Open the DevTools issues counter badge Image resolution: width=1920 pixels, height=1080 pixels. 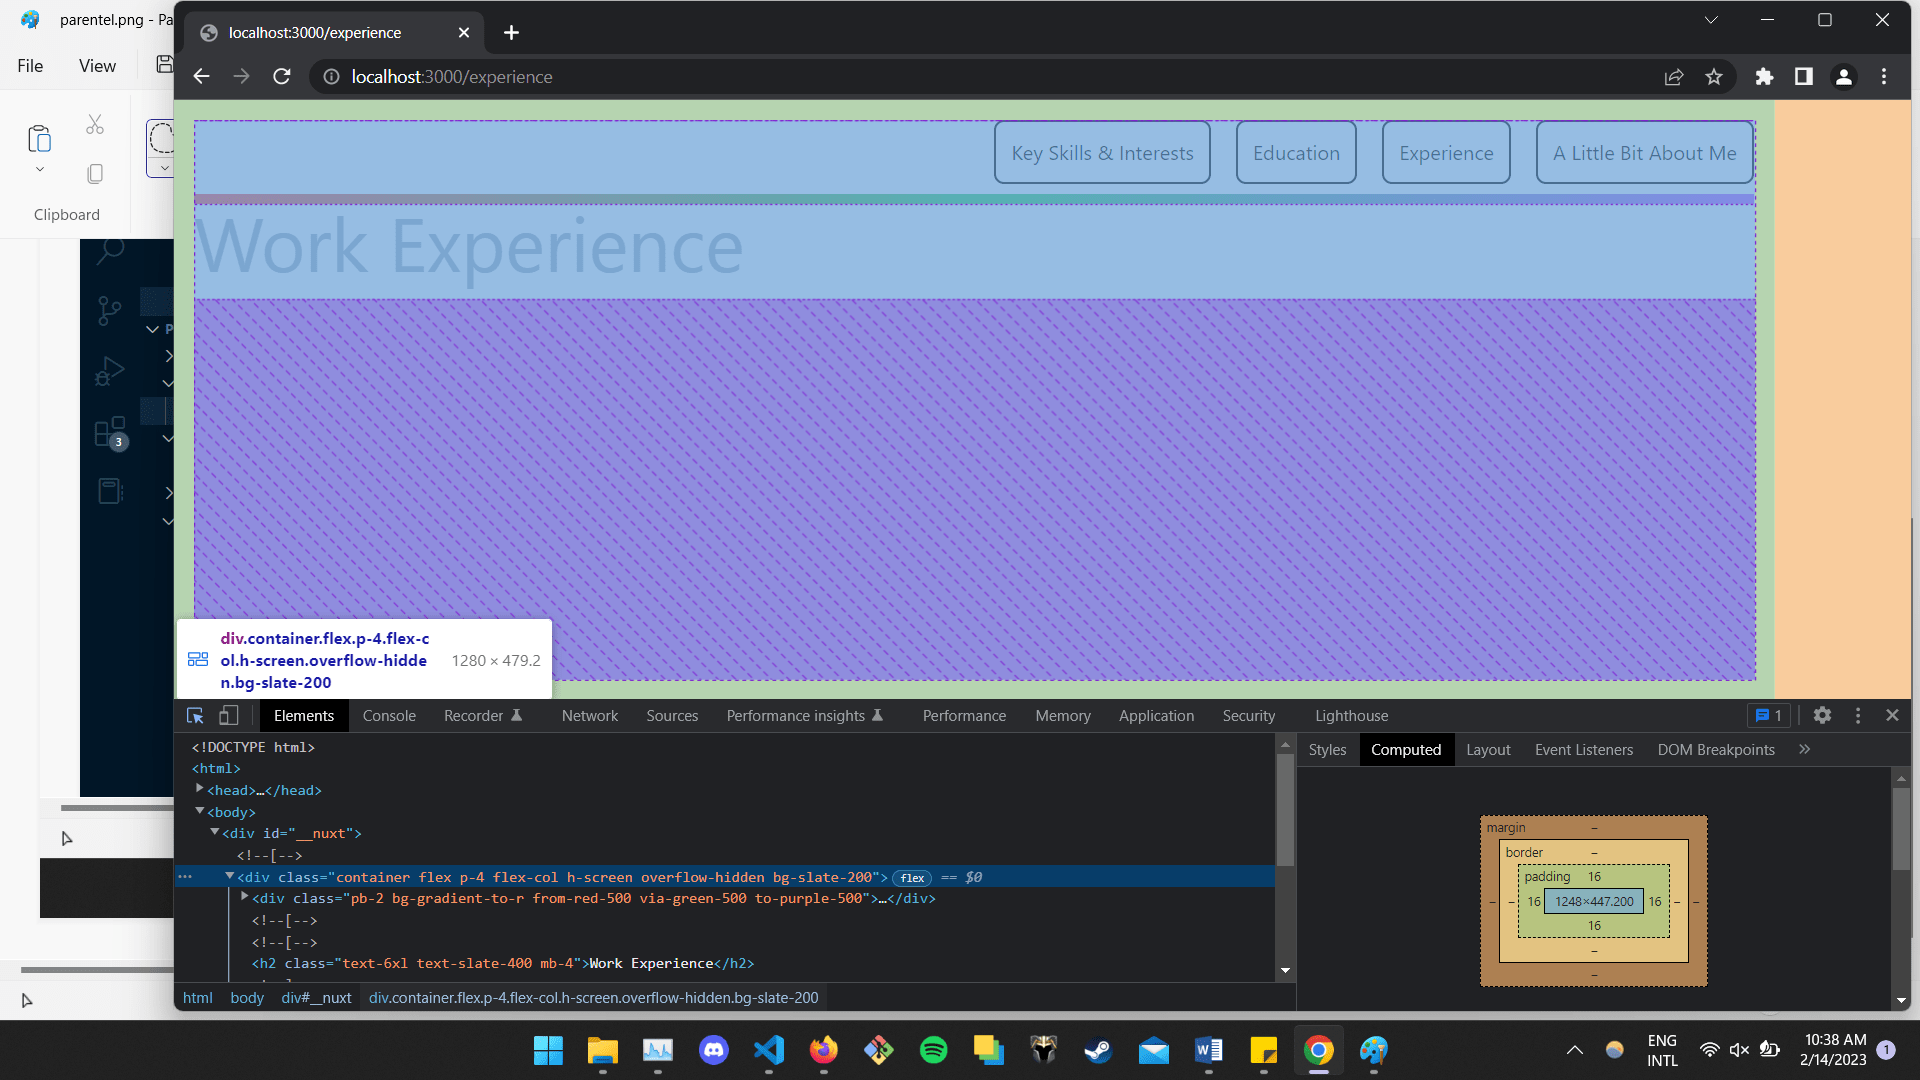[1769, 716]
